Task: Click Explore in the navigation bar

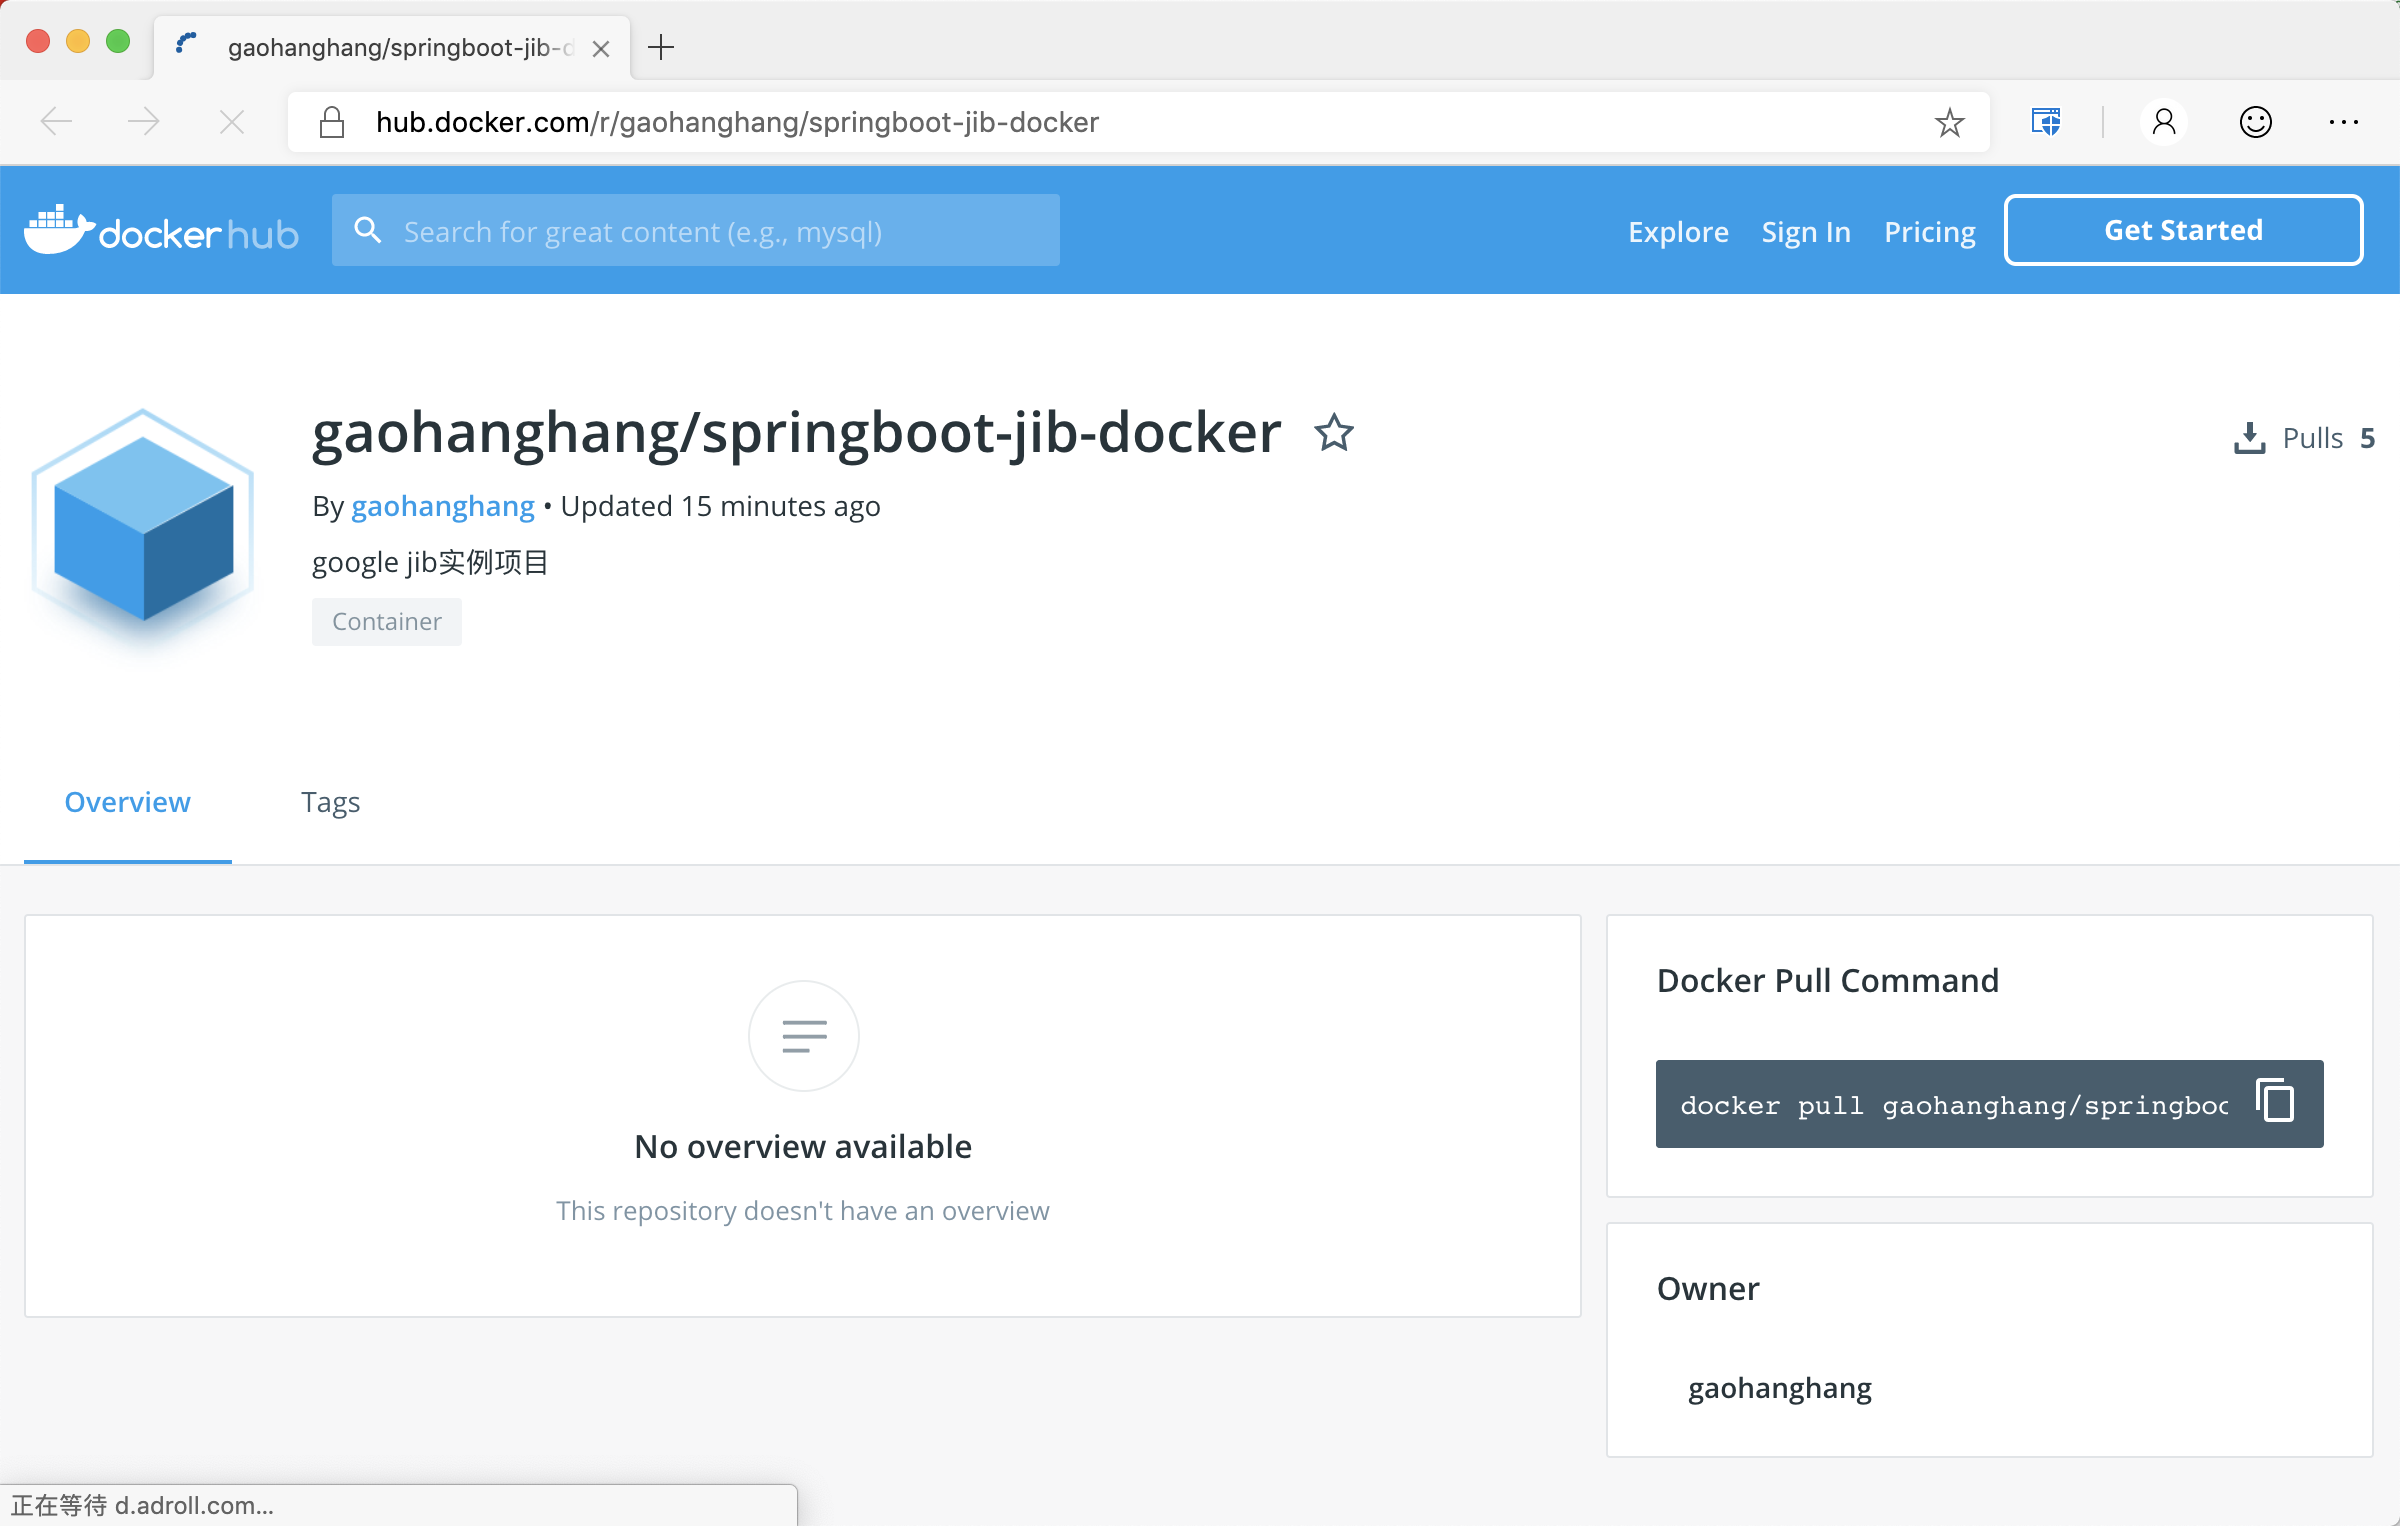Action: pos(1677,232)
